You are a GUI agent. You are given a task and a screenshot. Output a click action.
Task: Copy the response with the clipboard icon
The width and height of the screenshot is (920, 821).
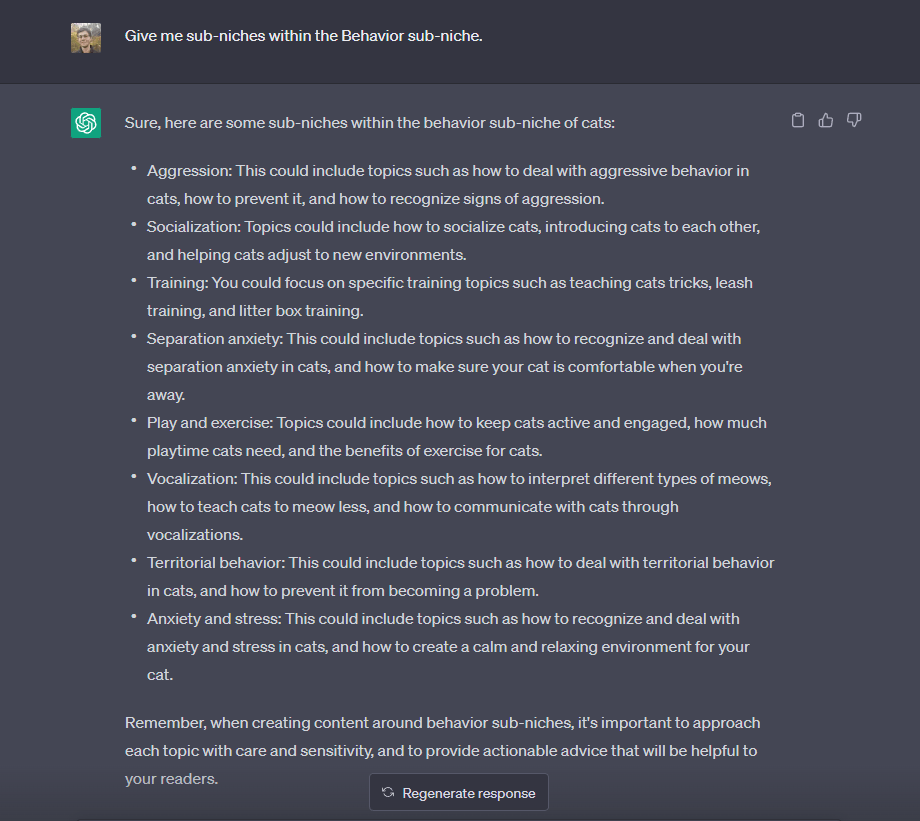[798, 121]
